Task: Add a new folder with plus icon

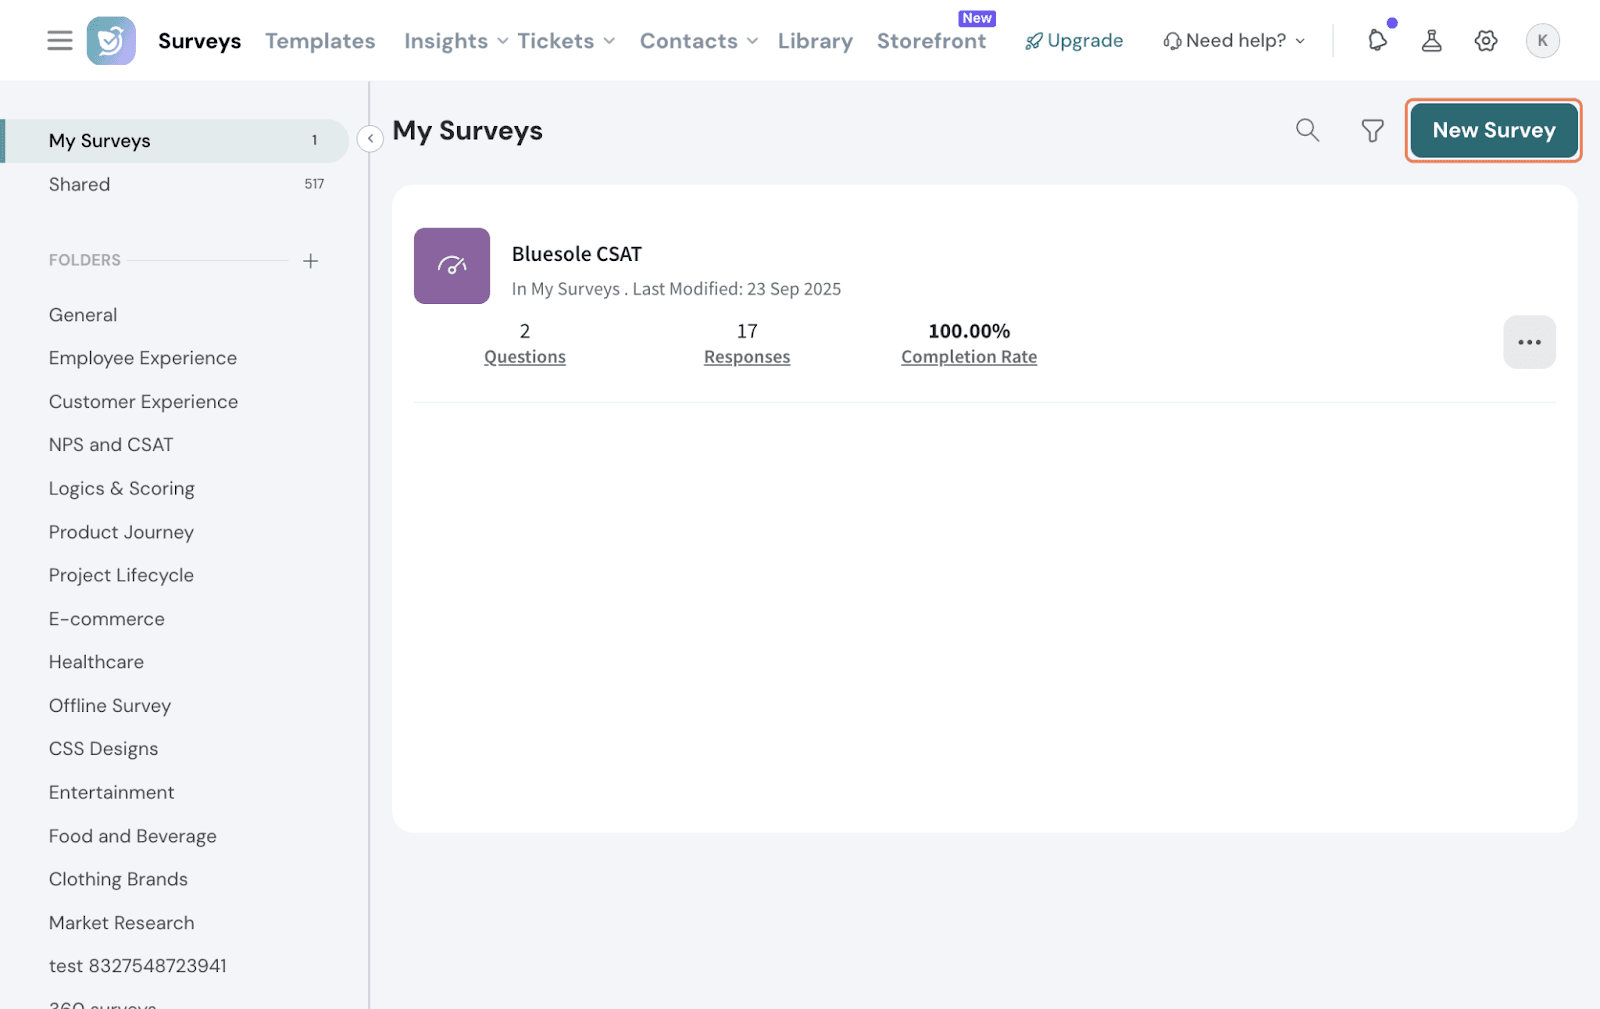Action: pos(310,261)
